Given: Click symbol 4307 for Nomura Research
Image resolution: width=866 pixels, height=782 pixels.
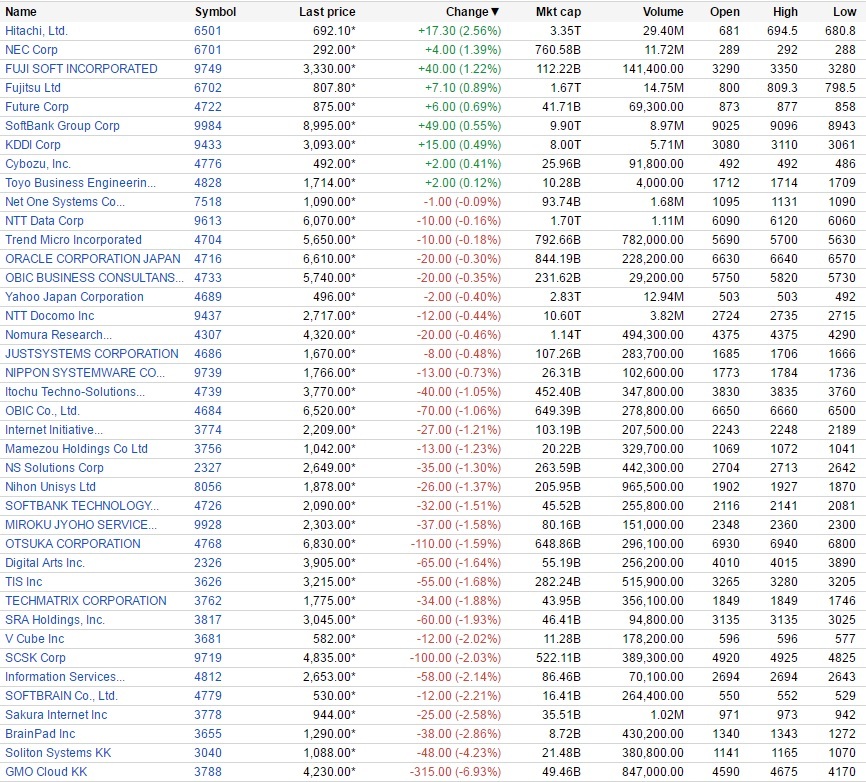Looking at the screenshot, I should [x=208, y=335].
